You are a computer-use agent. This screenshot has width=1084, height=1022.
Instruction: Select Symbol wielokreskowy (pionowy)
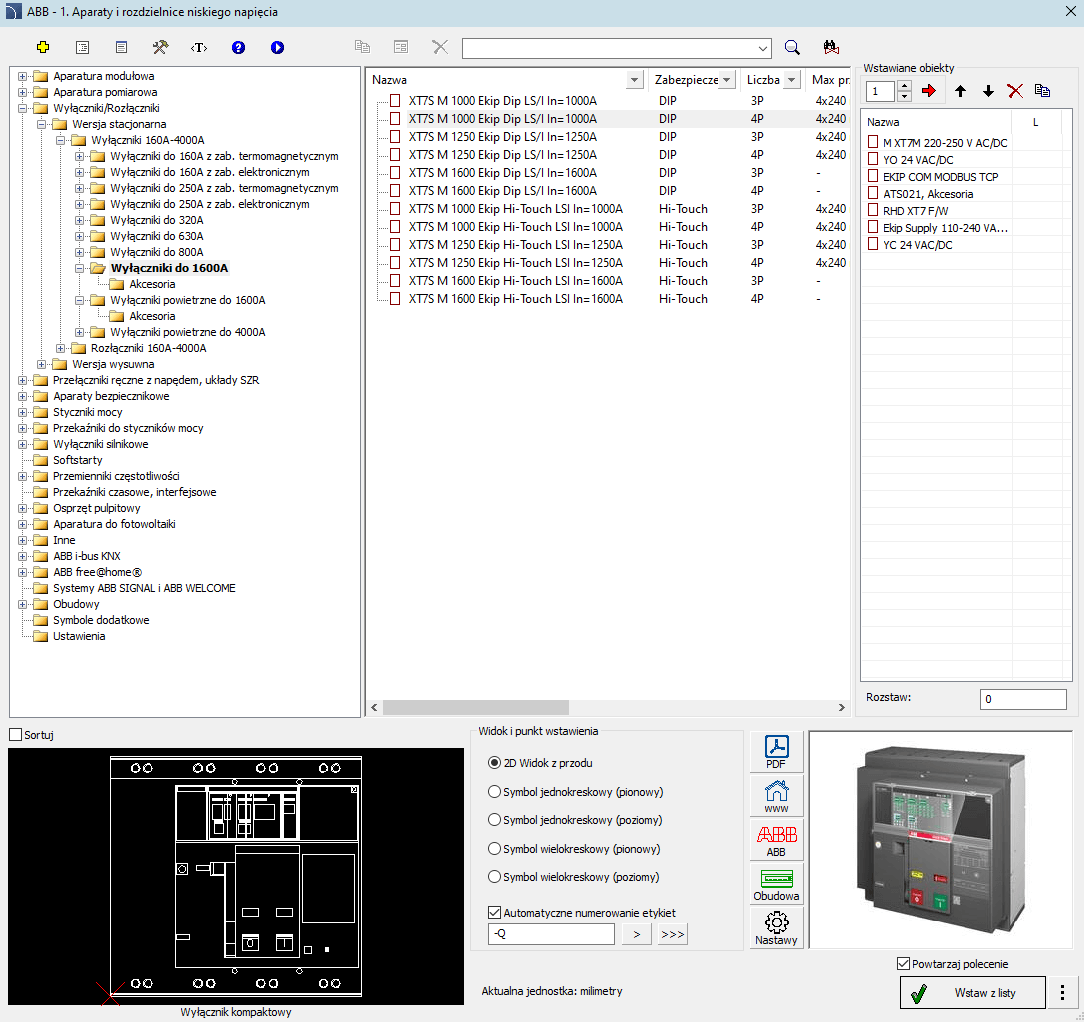494,848
